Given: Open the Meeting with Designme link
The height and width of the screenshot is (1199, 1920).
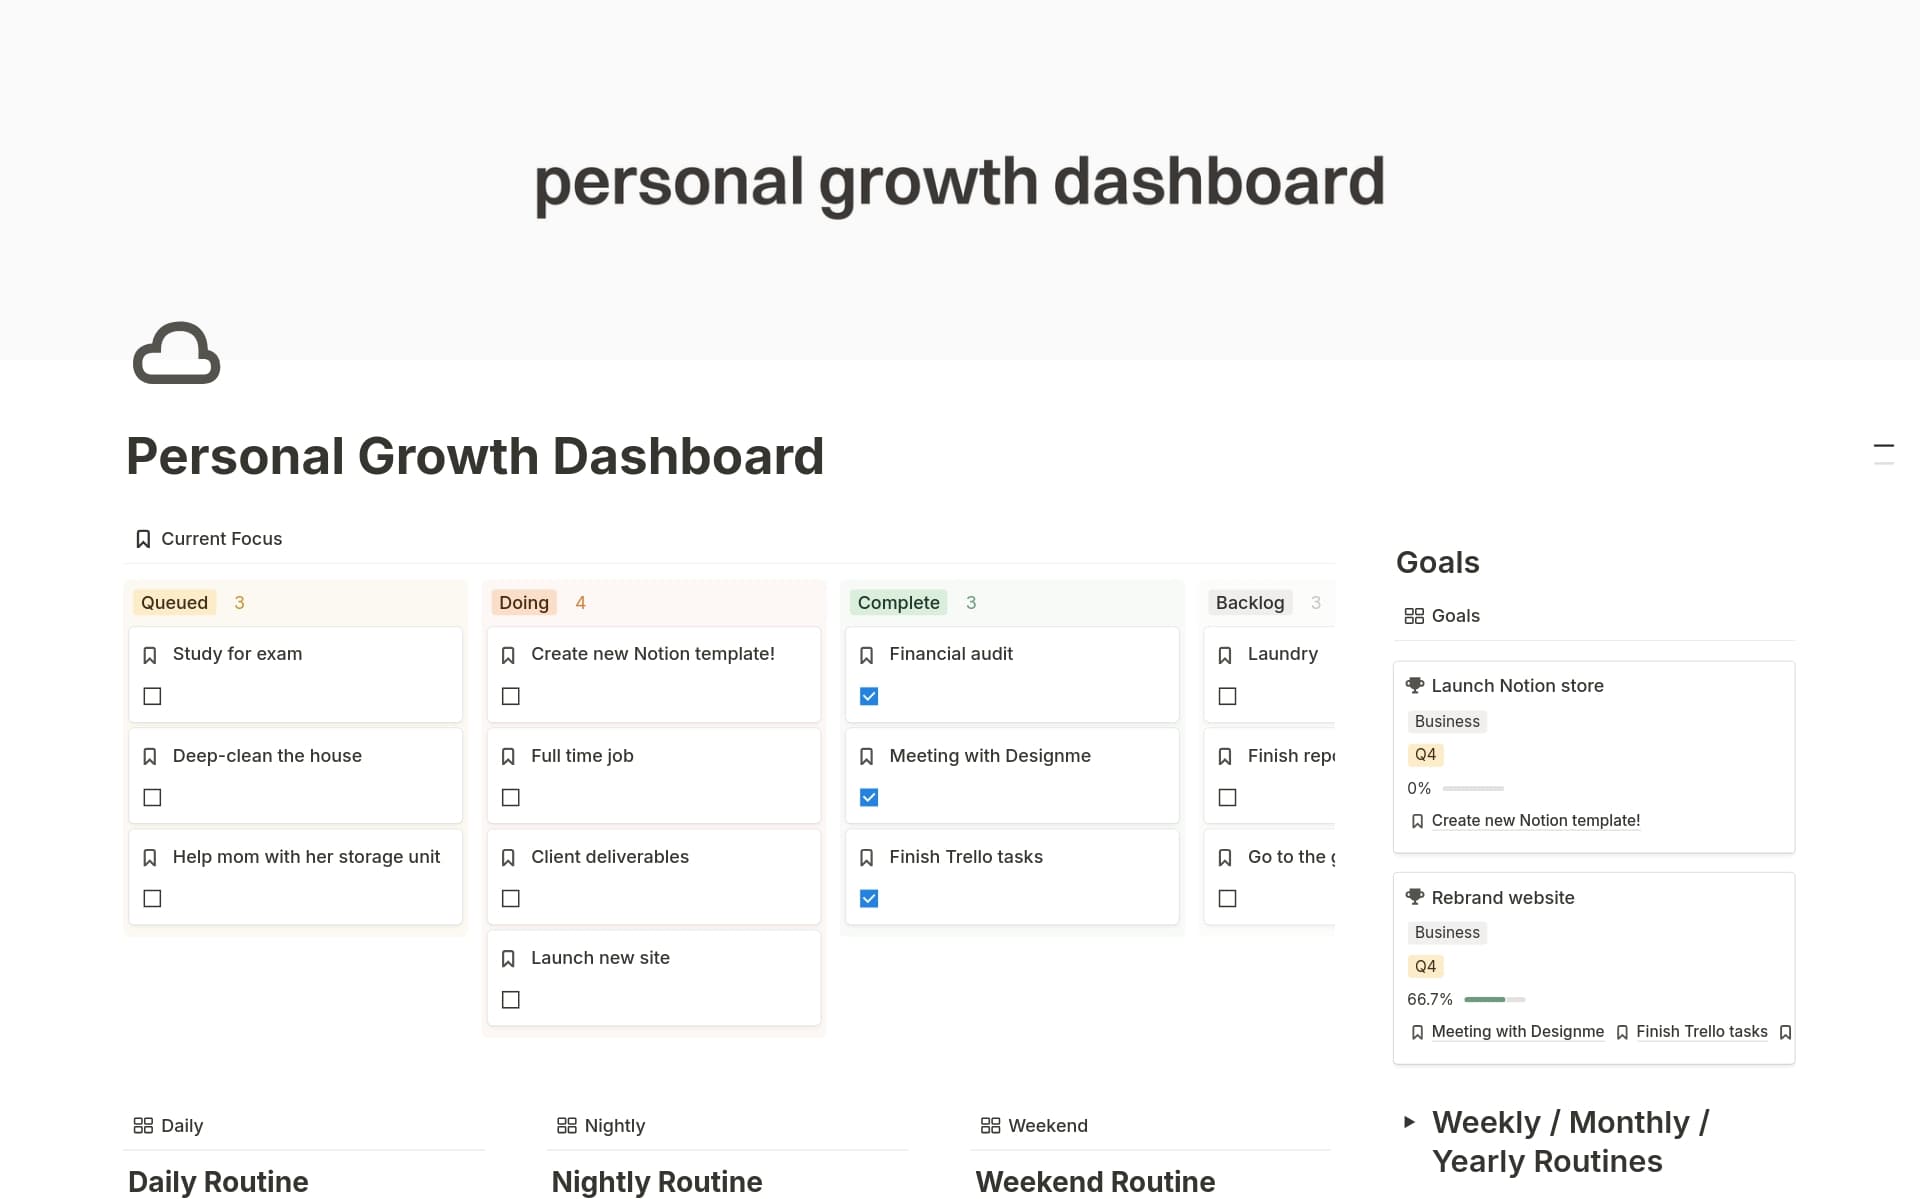Looking at the screenshot, I should point(1518,1031).
